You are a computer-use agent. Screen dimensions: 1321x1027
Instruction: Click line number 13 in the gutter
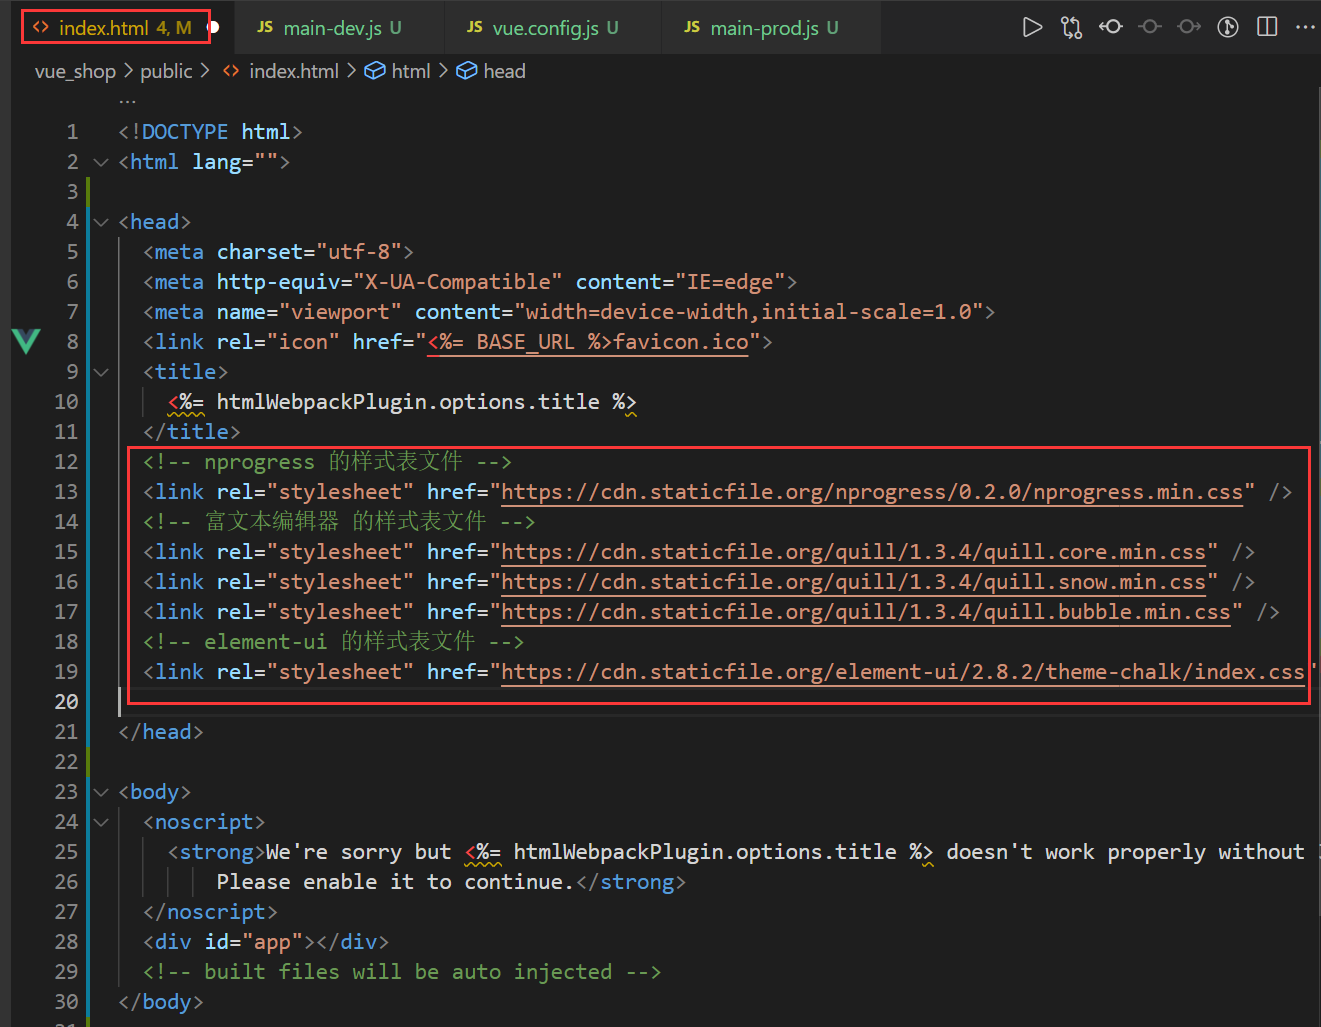pos(66,492)
